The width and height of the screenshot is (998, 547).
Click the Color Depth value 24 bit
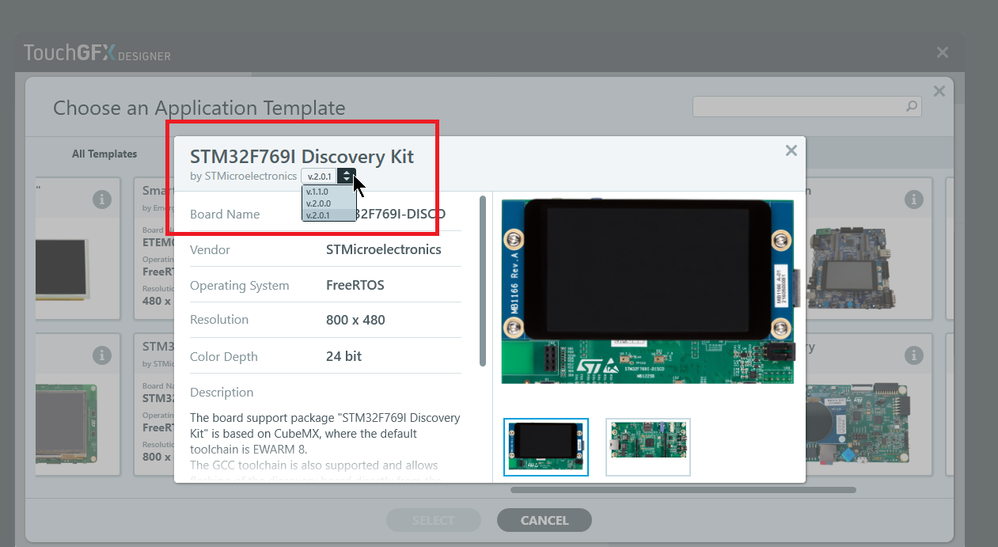coord(344,357)
